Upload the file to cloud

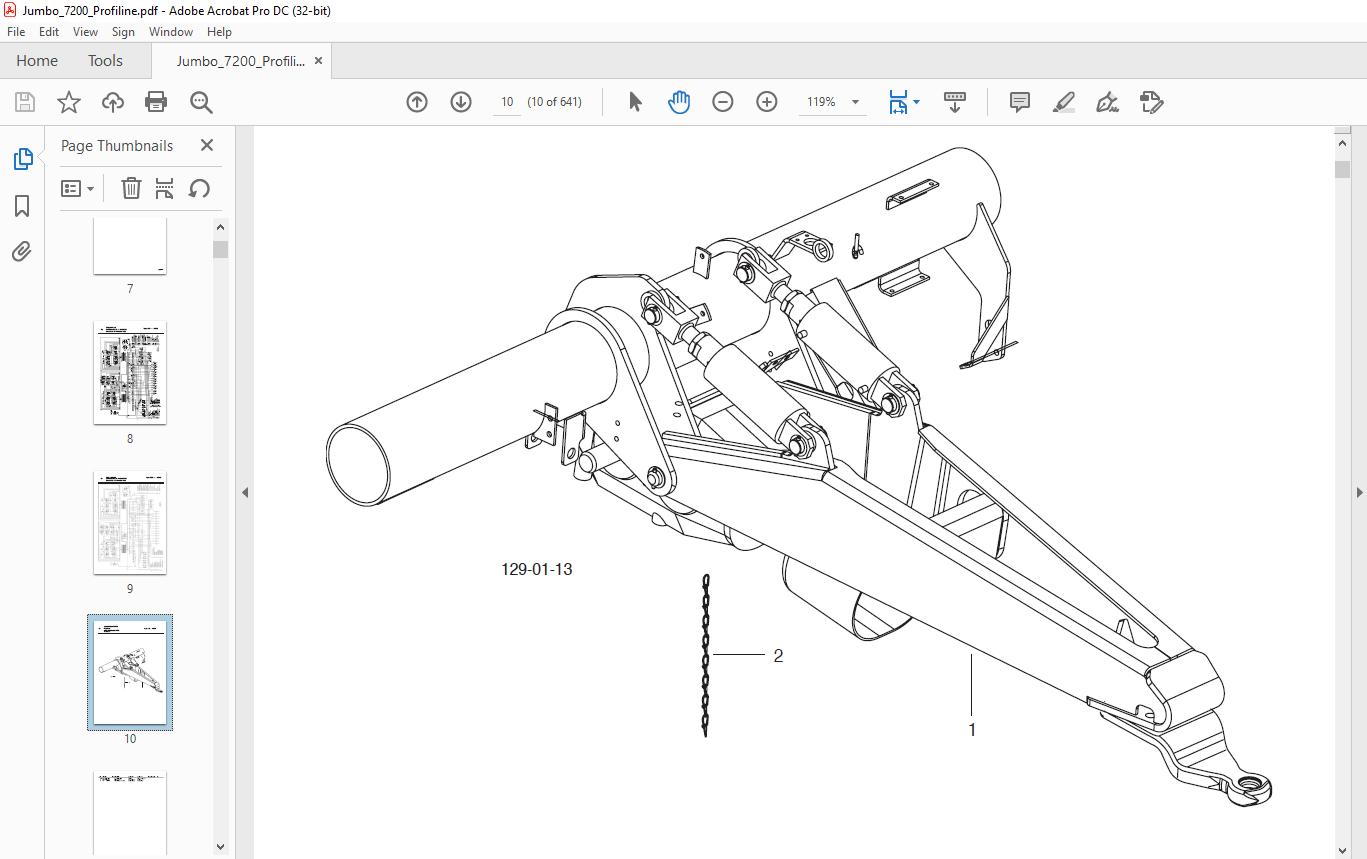point(113,102)
